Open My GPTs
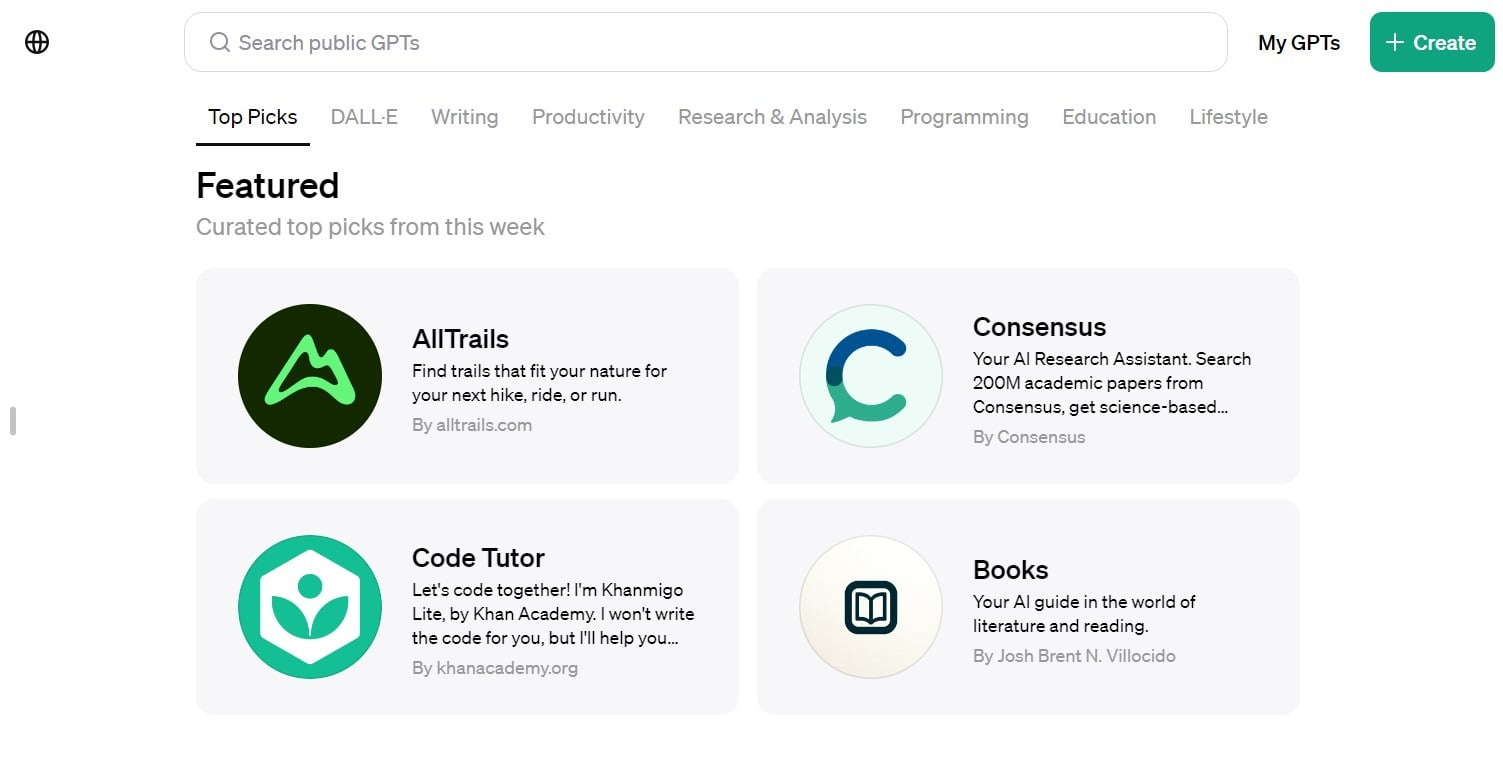Image resolution: width=1503 pixels, height=775 pixels. click(x=1299, y=43)
